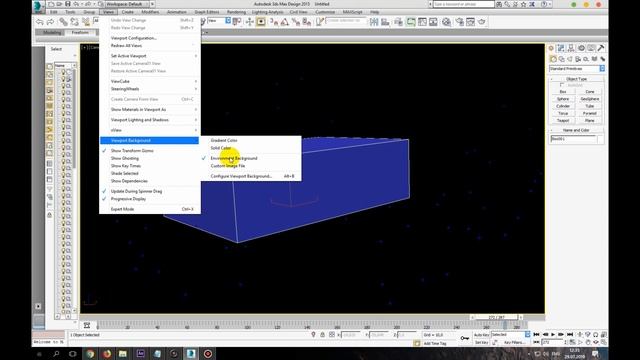Toggle the highlighted Keyboard Shortcut Override icon

tap(261, 22)
